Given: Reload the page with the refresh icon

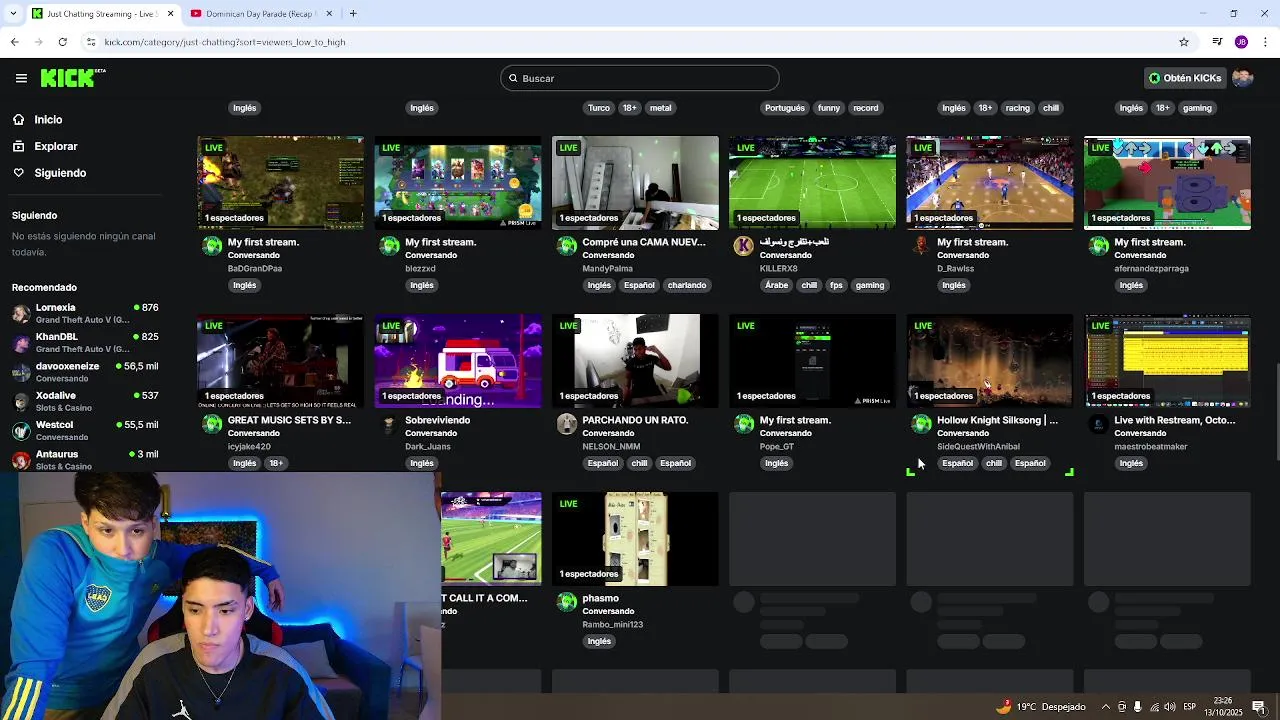Looking at the screenshot, I should tap(62, 42).
